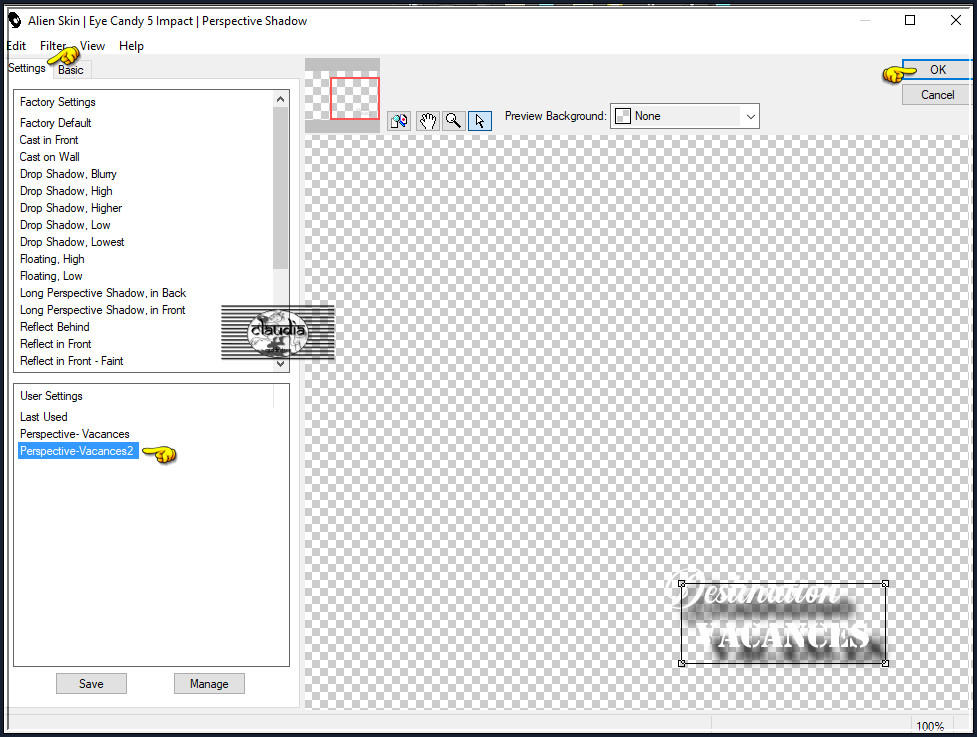Viewport: 977px width, 737px height.
Task: Select Reflect in Front - Faint preset
Action: pyautogui.click(x=72, y=361)
